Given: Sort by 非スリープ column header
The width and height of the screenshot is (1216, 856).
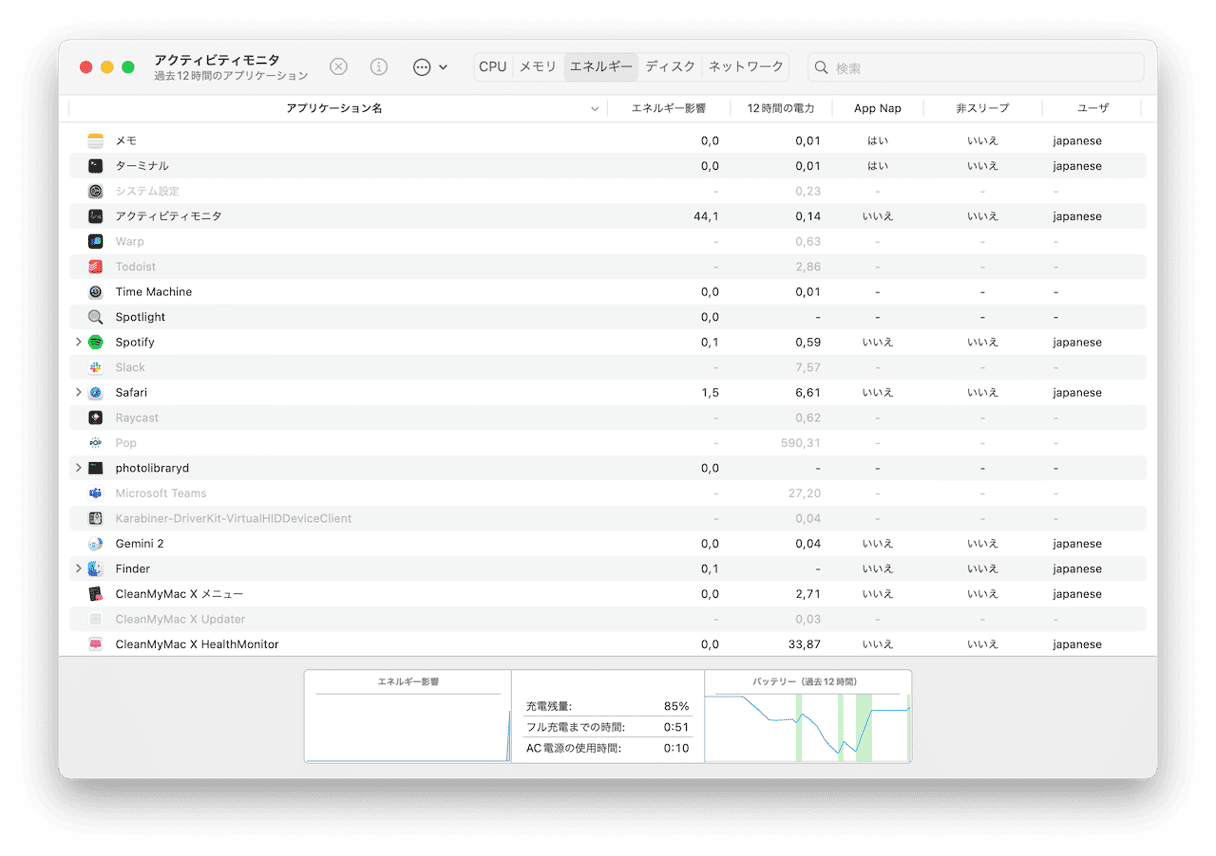Looking at the screenshot, I should coord(982,108).
